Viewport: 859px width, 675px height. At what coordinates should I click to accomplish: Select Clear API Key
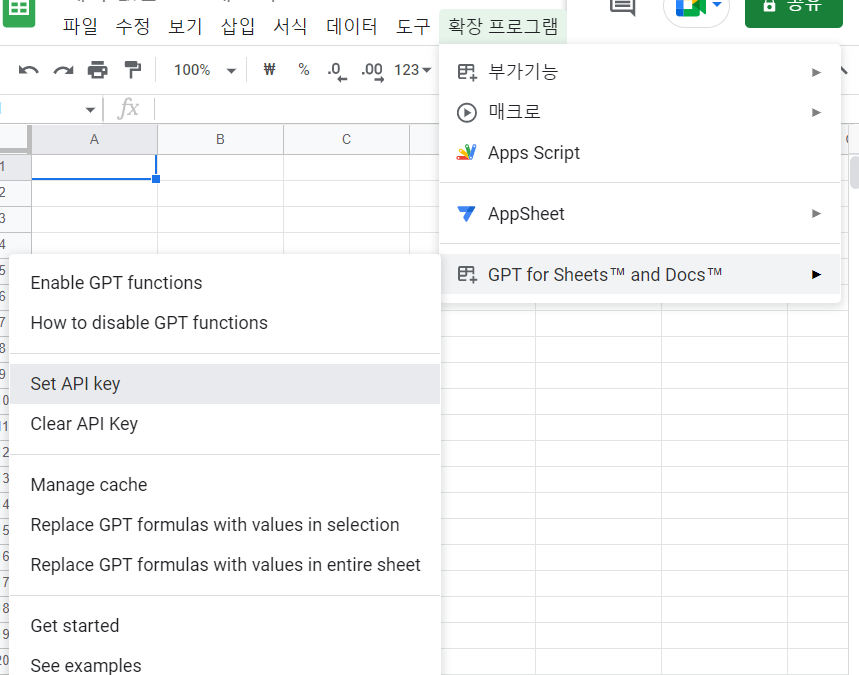225,424
